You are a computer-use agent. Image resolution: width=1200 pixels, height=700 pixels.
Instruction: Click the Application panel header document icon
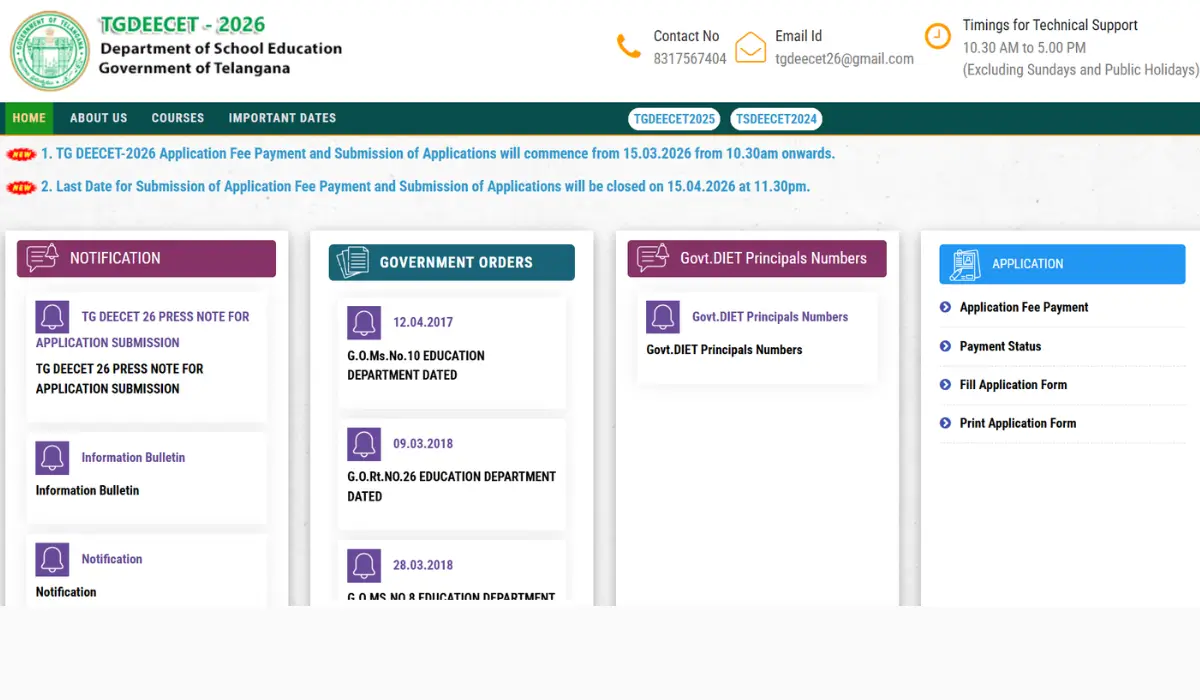[965, 264]
